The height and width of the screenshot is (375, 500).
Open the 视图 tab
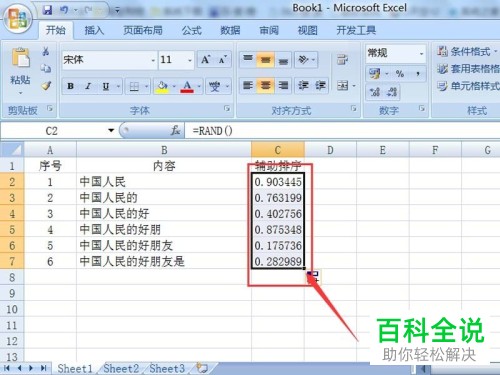coord(307,30)
